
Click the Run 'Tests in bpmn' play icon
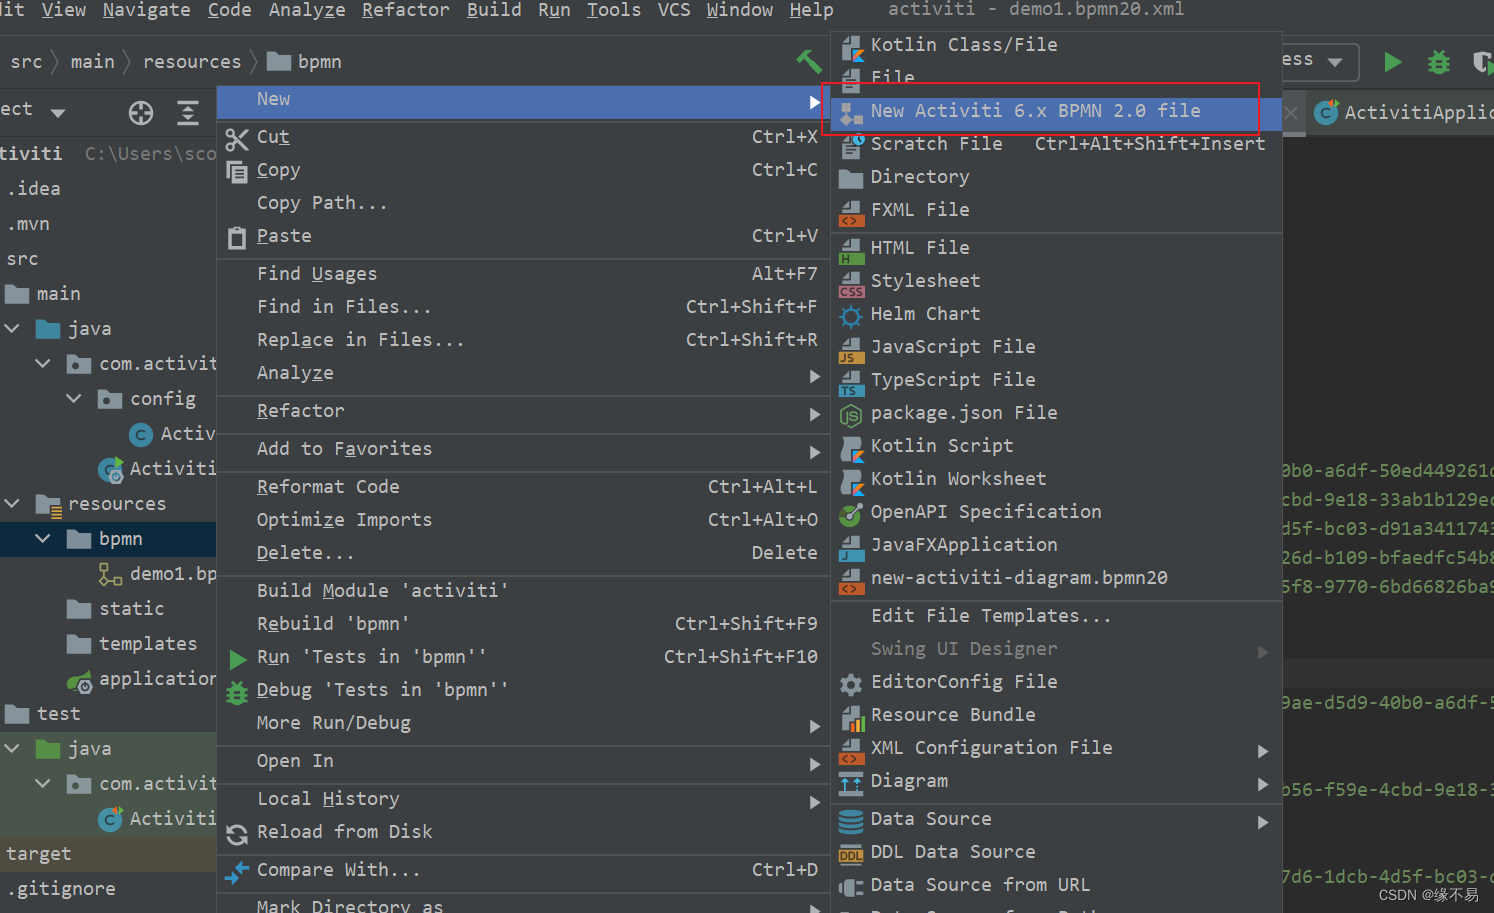(237, 660)
